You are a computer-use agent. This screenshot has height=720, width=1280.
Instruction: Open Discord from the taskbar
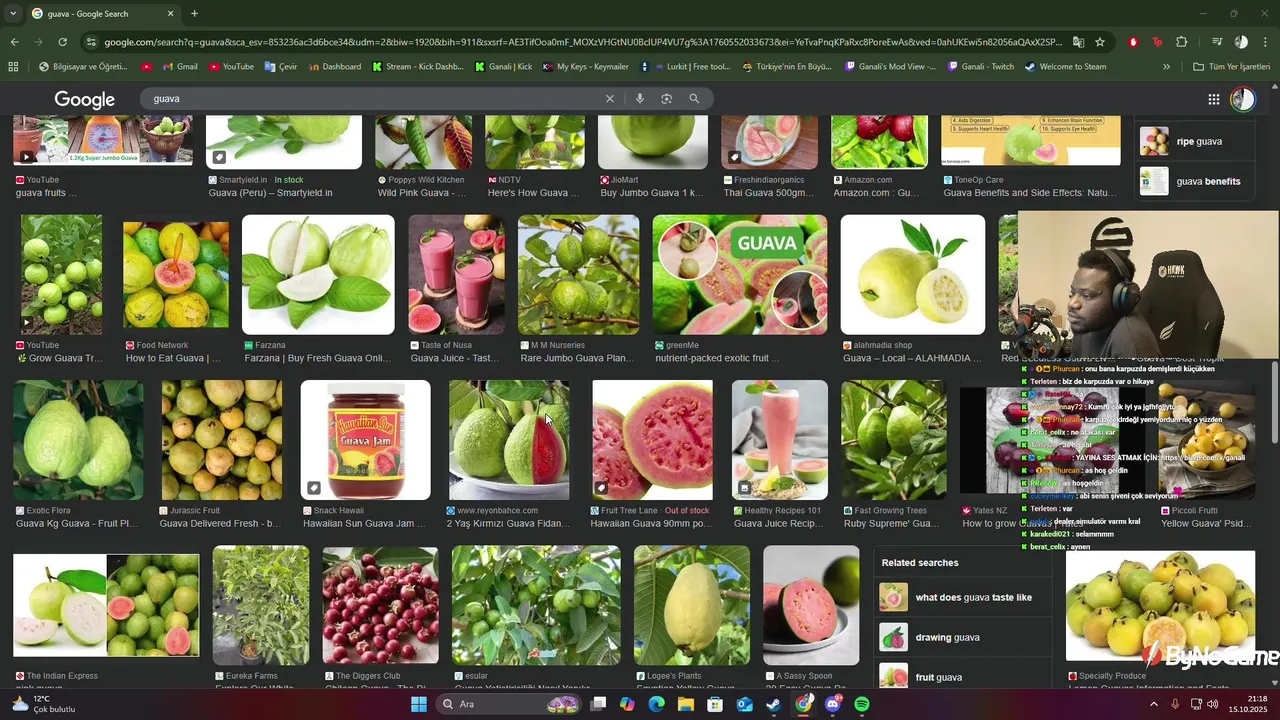tap(833, 705)
